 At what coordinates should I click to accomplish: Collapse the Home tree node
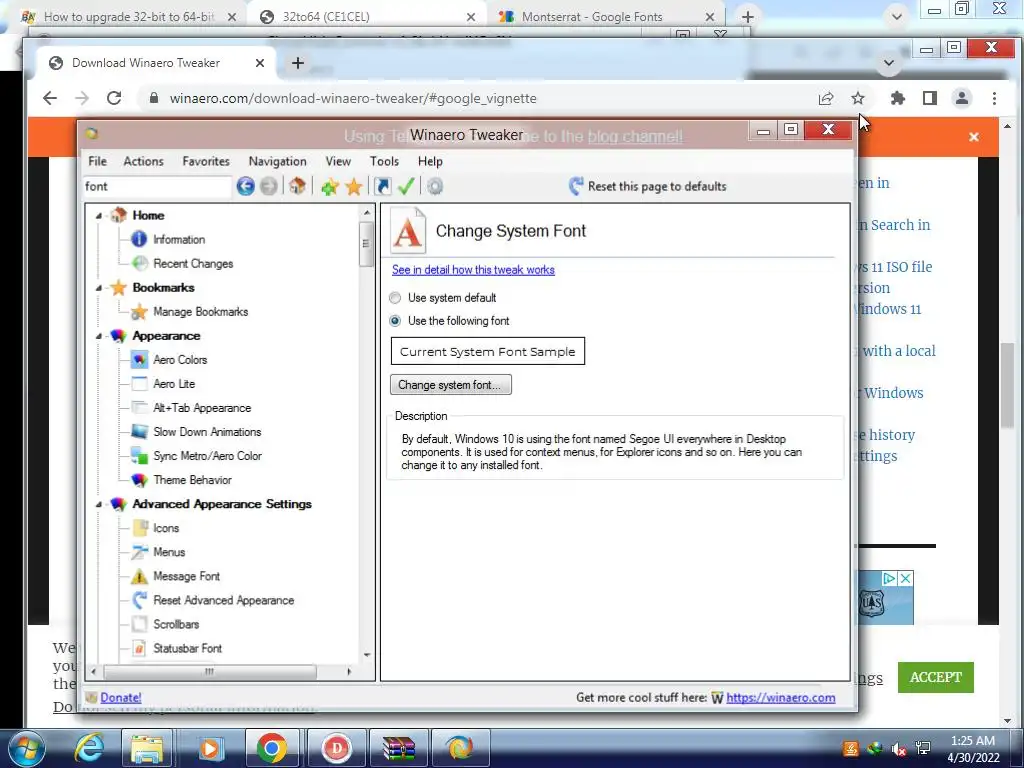(99, 216)
